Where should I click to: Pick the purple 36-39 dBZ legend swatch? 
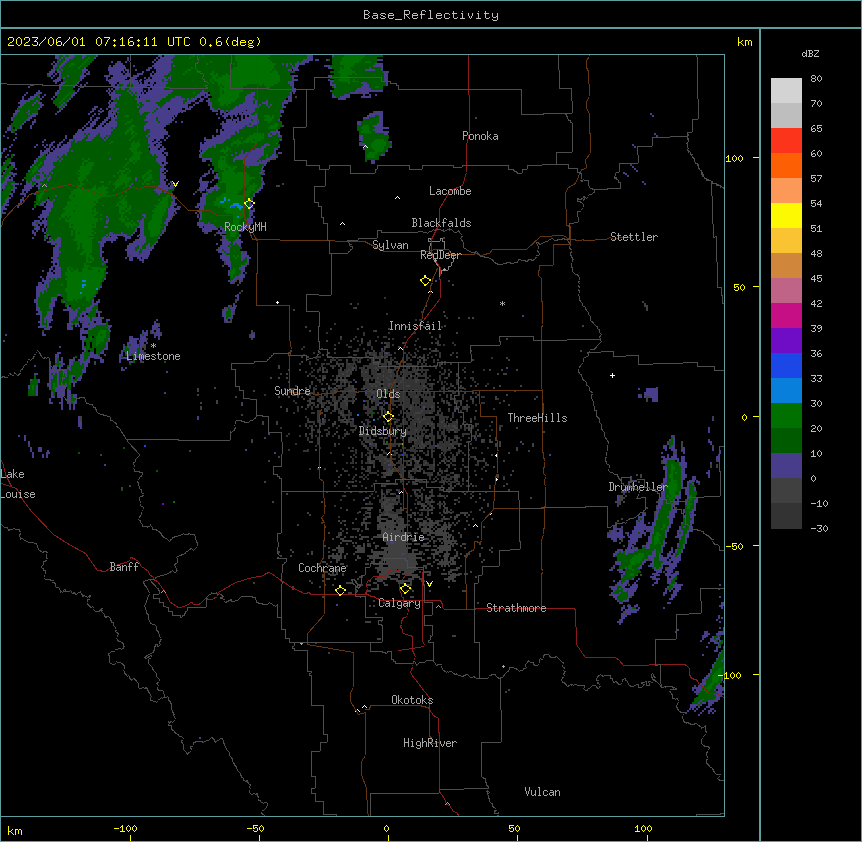(x=786, y=341)
